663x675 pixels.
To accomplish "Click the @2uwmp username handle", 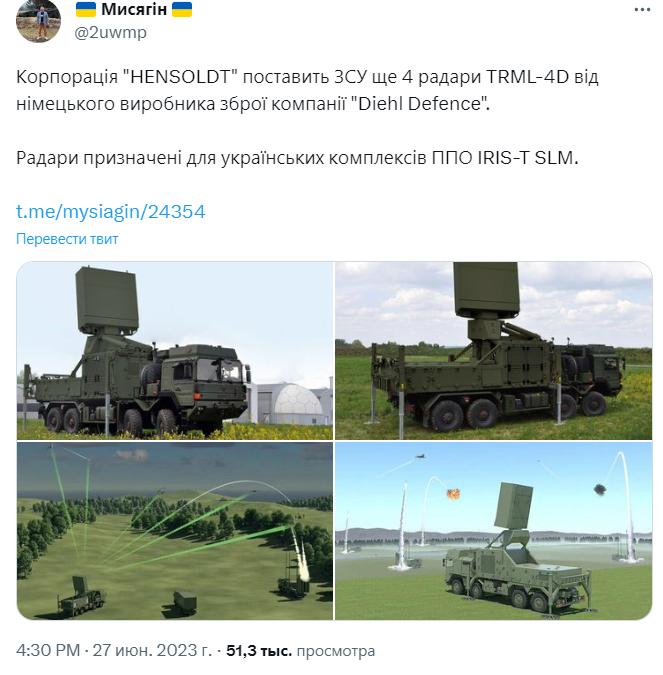I will (x=111, y=32).
